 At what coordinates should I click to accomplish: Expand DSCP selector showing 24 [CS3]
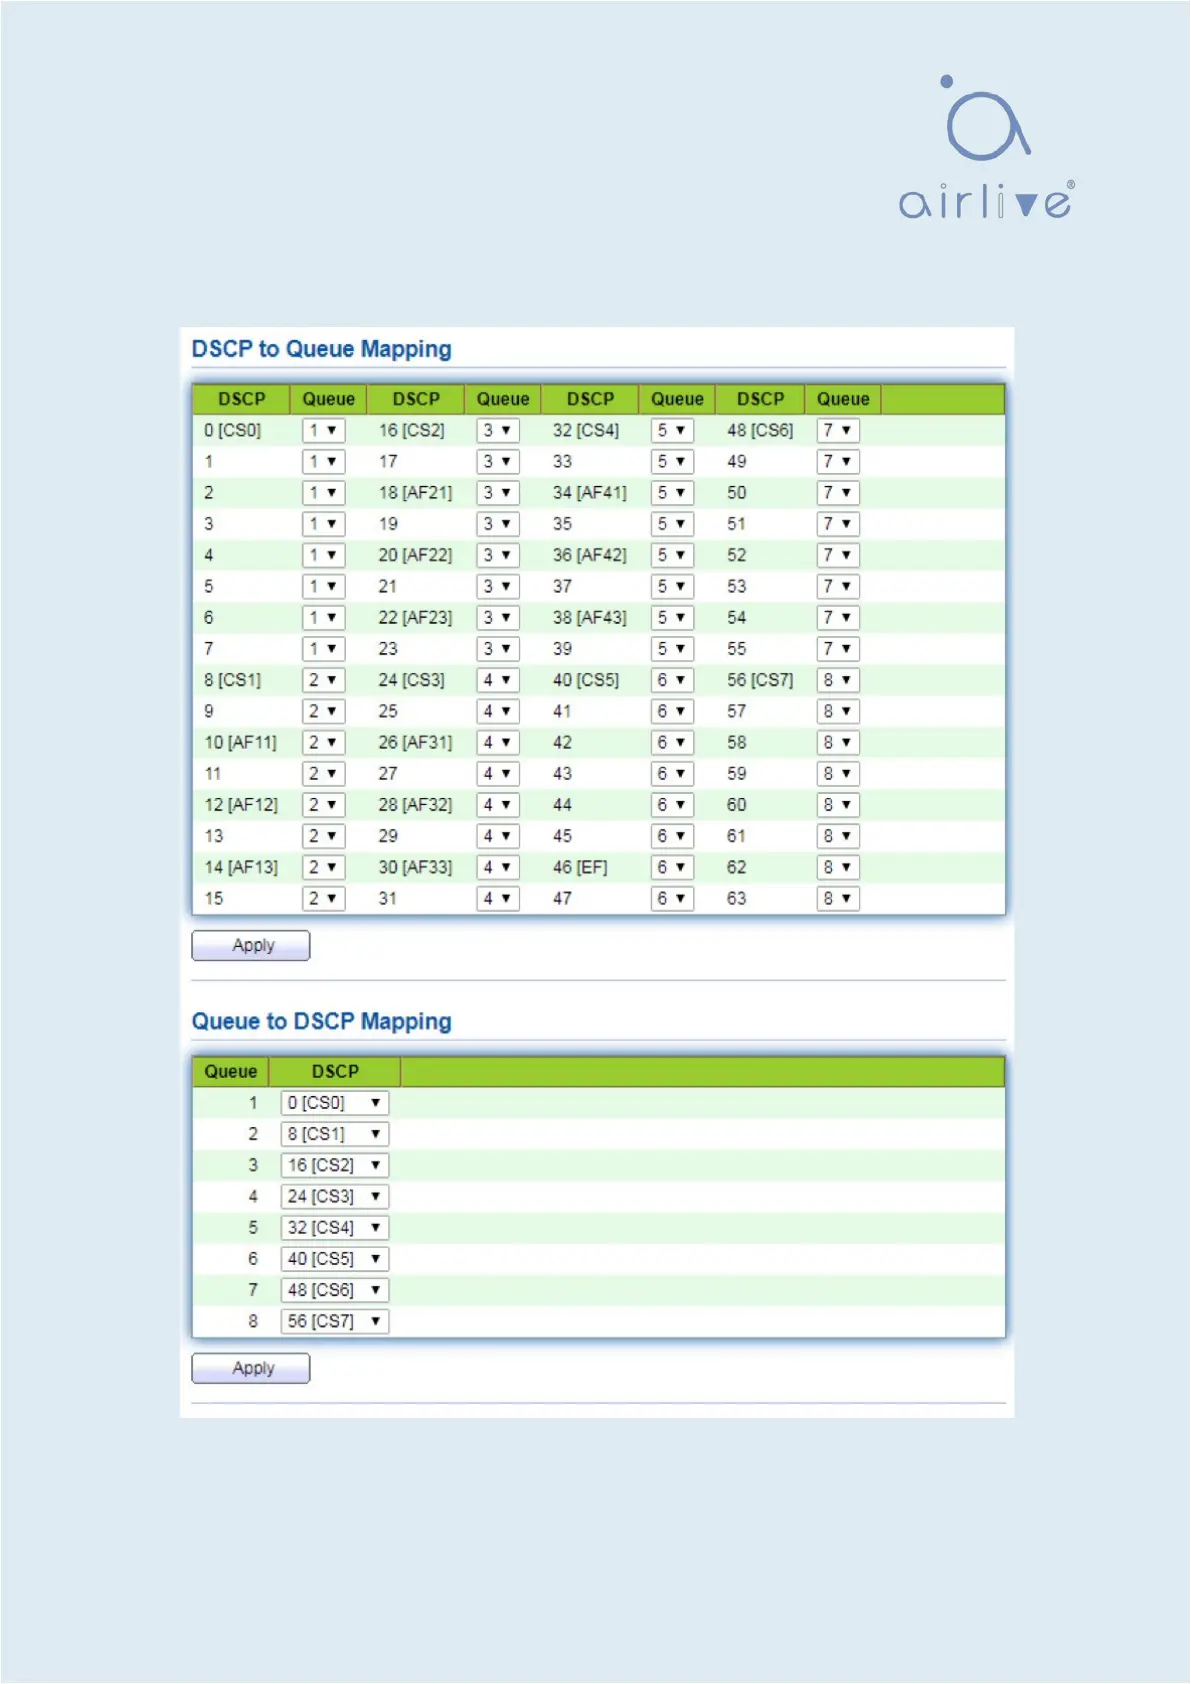(334, 1197)
